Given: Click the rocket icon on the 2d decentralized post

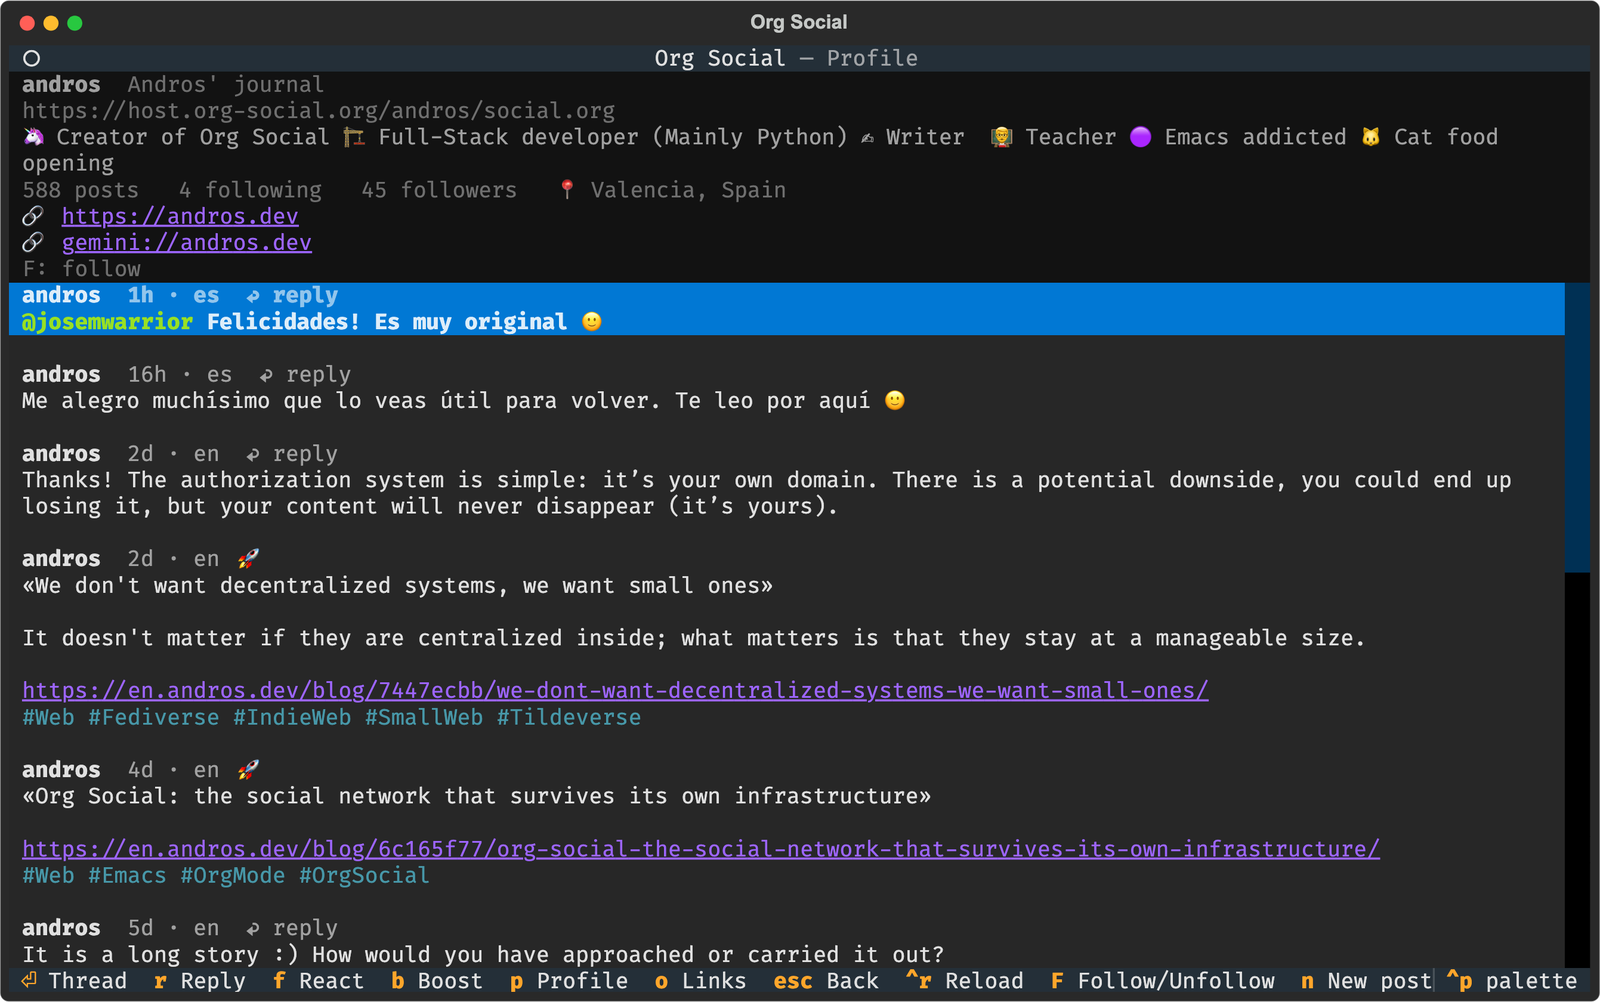Looking at the screenshot, I should (248, 558).
